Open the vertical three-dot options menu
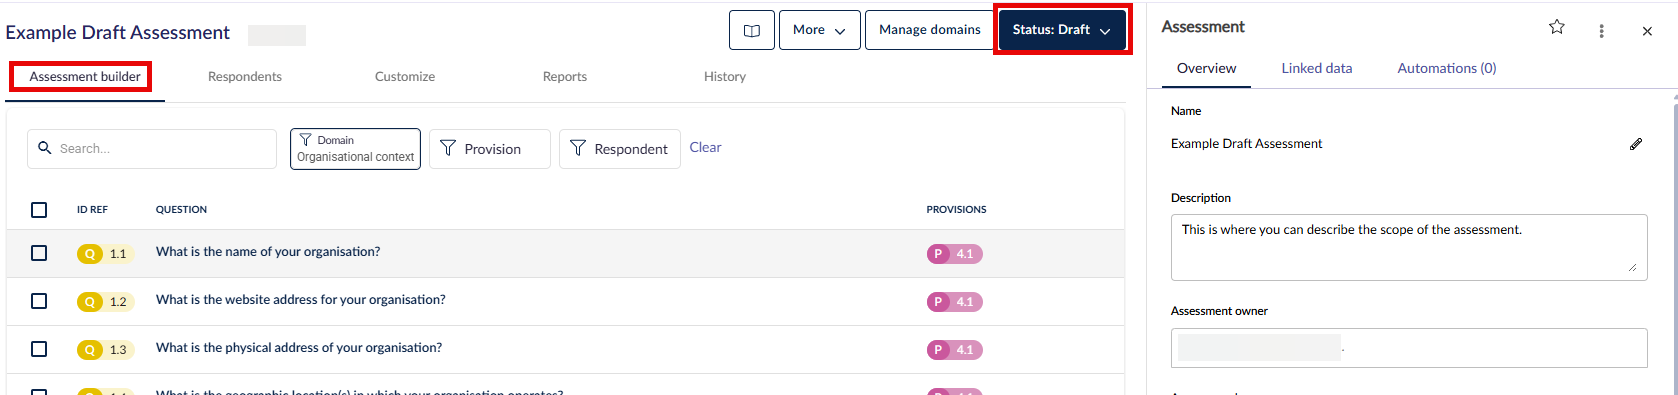The image size is (1678, 395). pyautogui.click(x=1602, y=31)
